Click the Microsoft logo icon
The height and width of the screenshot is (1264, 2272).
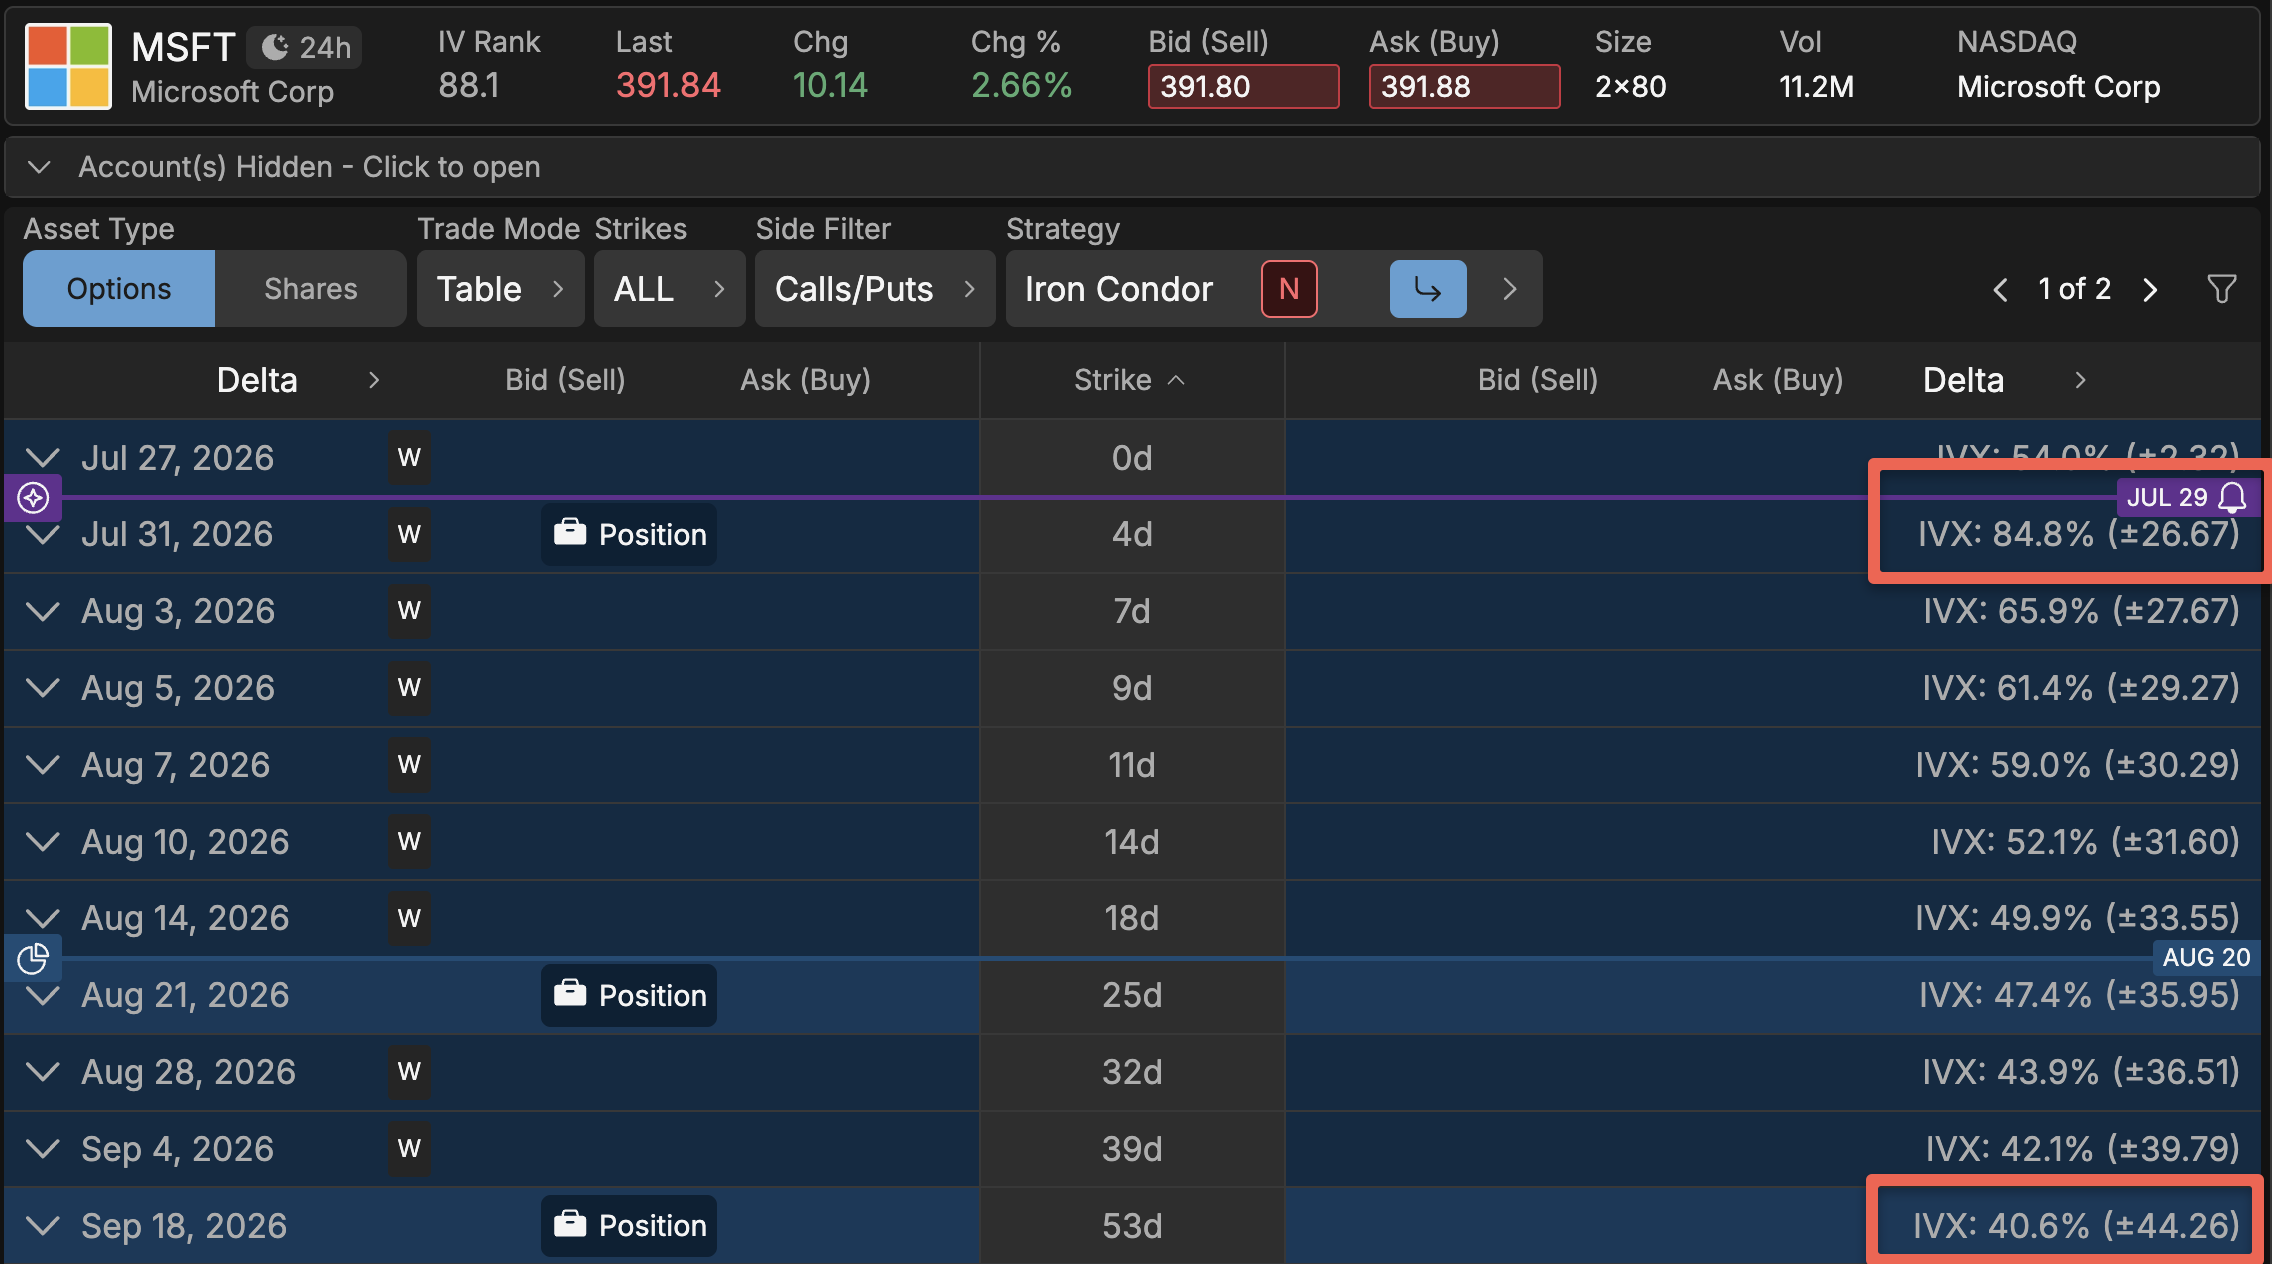pyautogui.click(x=68, y=66)
